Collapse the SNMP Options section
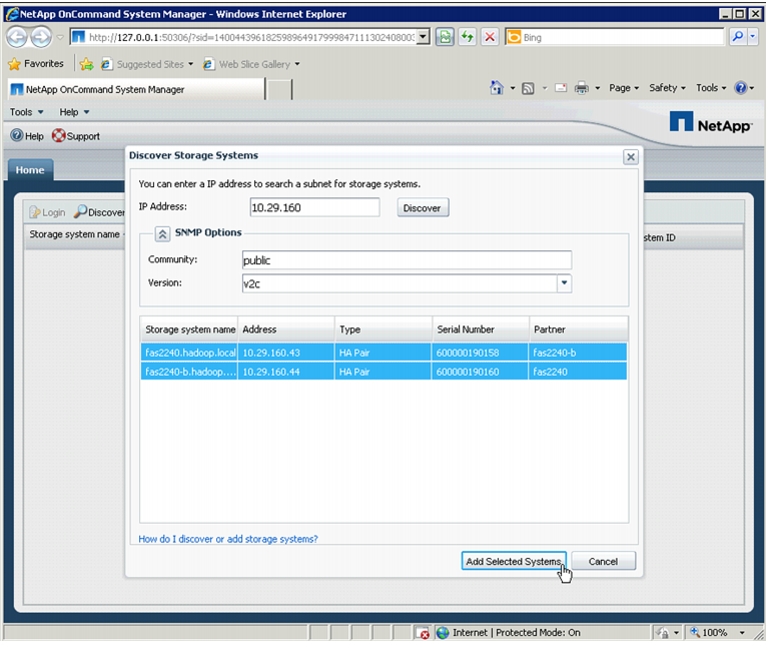Screen dimensions: 768x671 (162, 234)
